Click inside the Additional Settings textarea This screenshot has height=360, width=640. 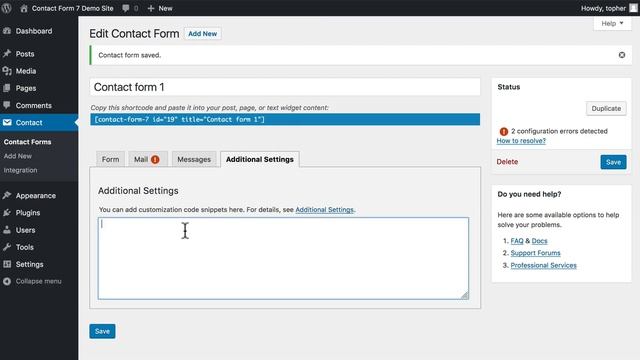tap(283, 258)
